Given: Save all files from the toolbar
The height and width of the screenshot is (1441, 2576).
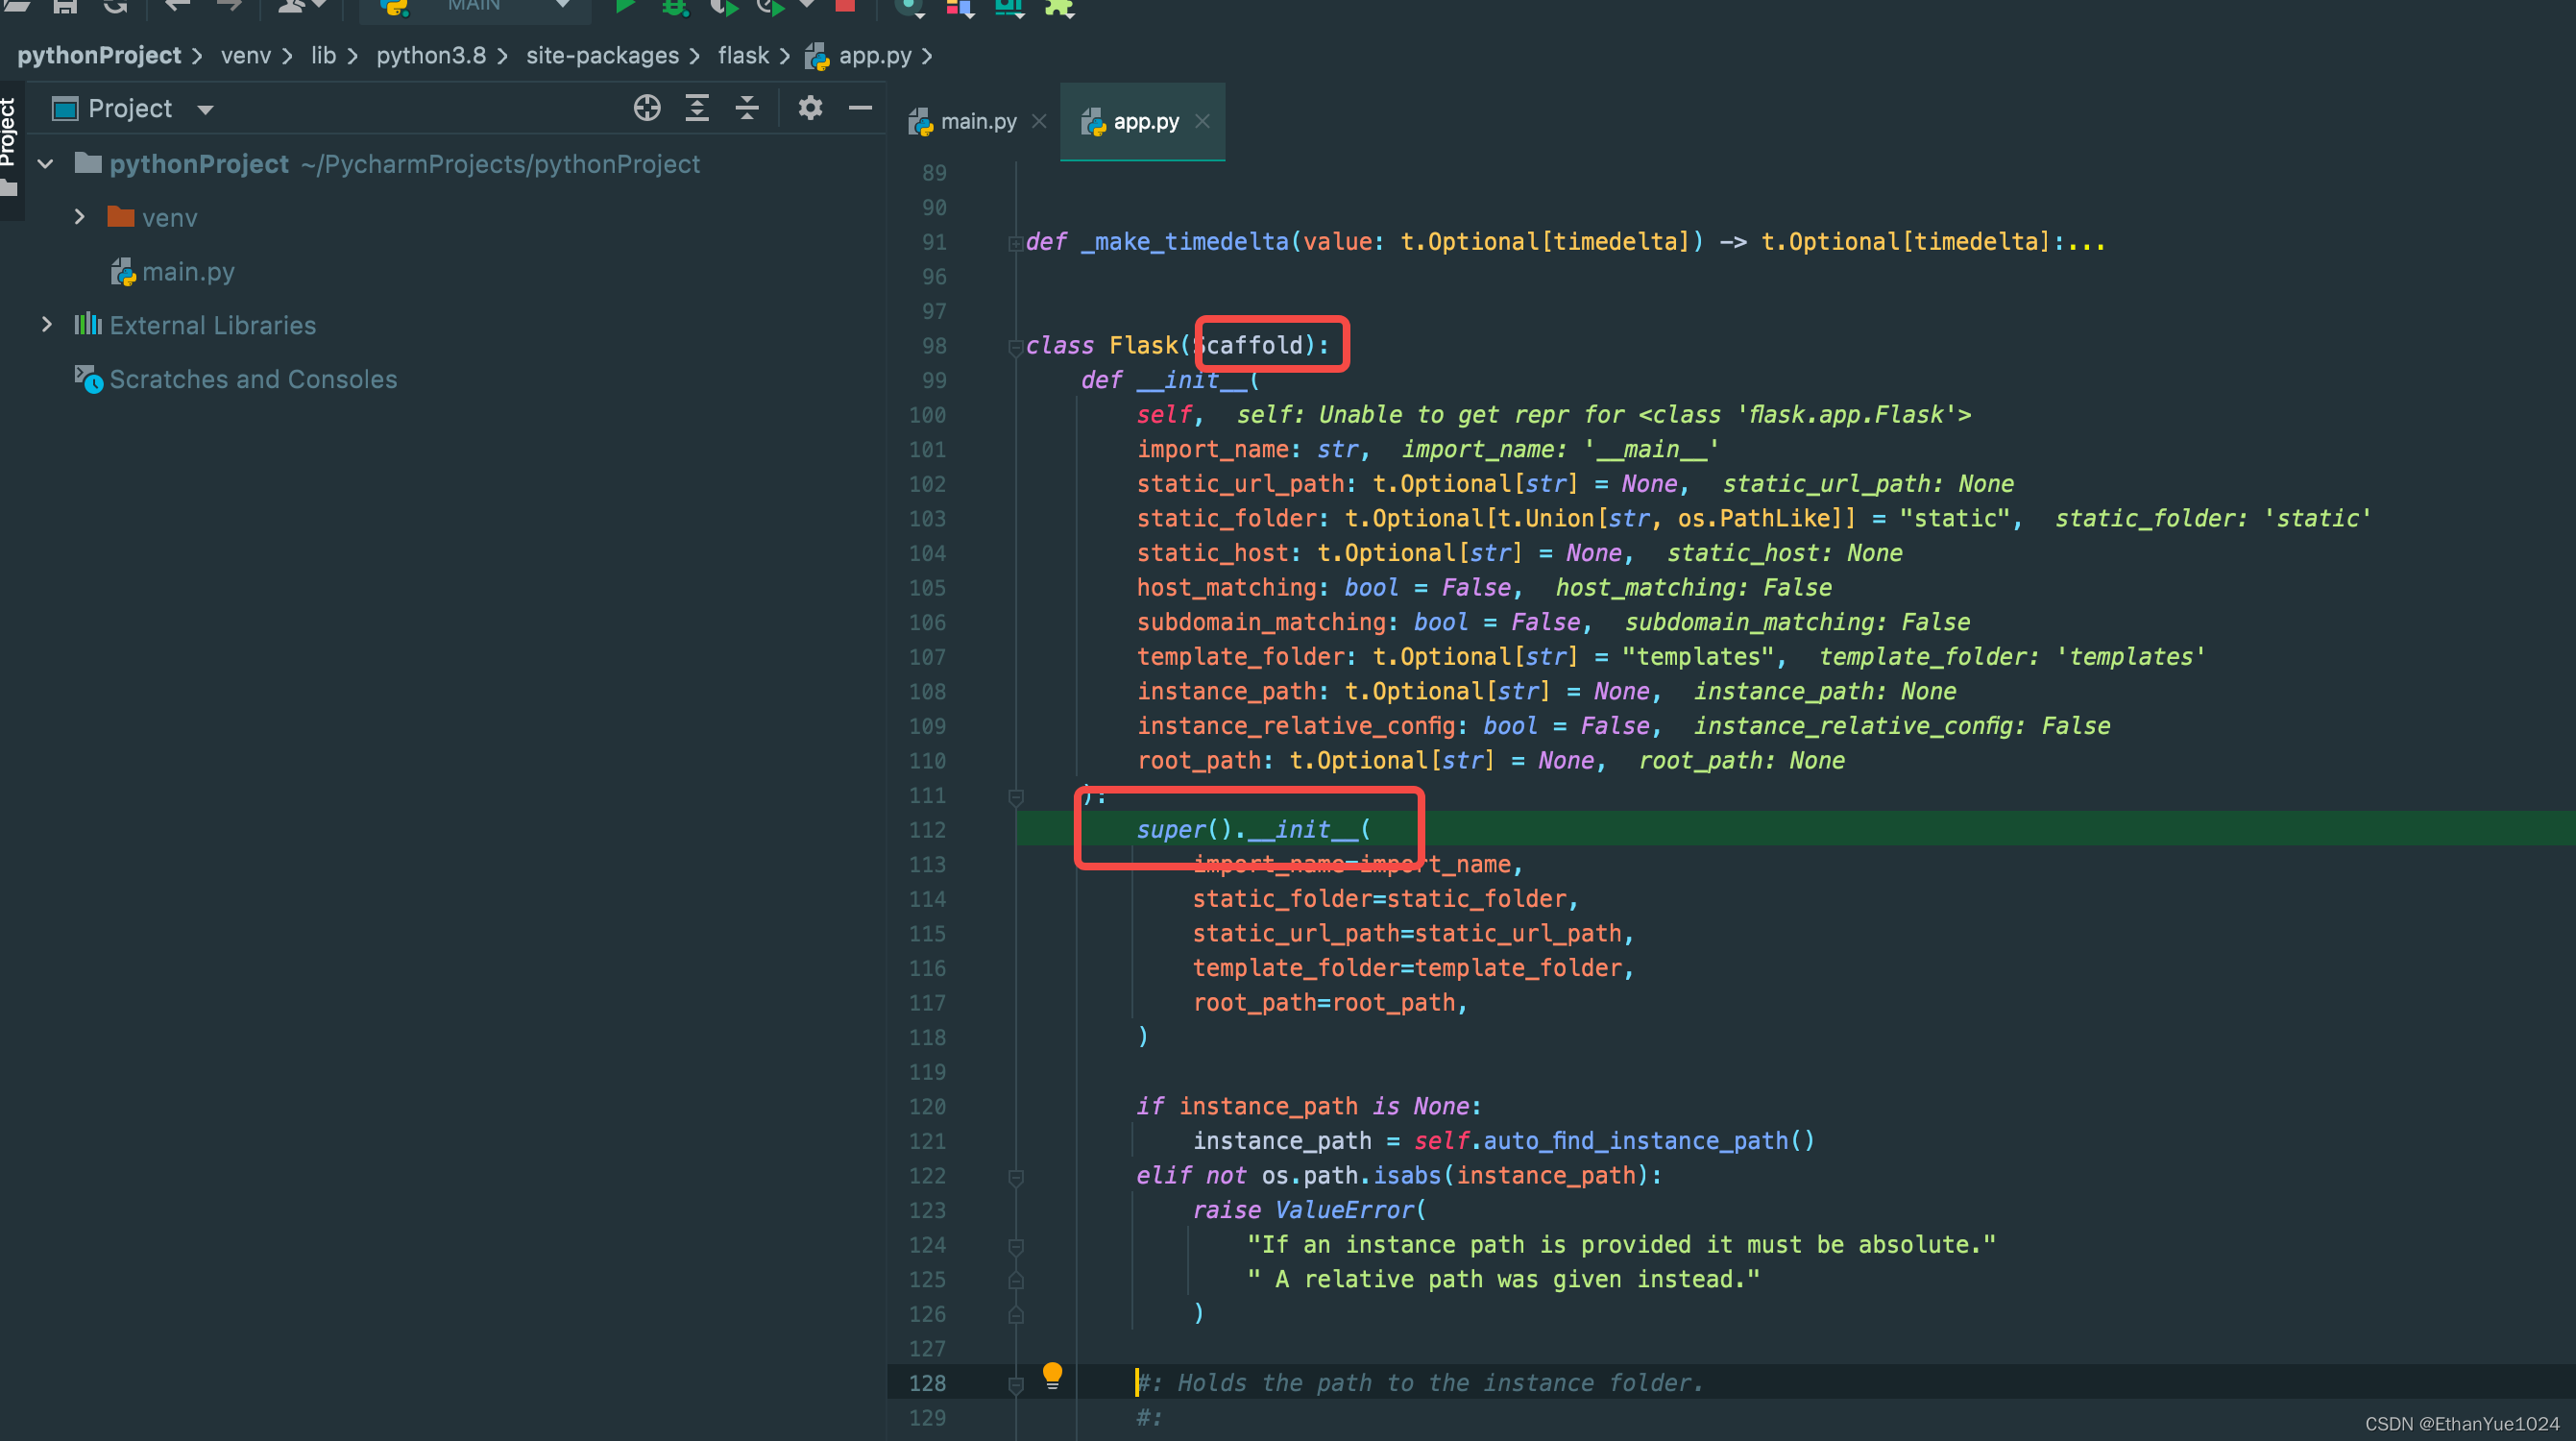Looking at the screenshot, I should pos(65,6).
